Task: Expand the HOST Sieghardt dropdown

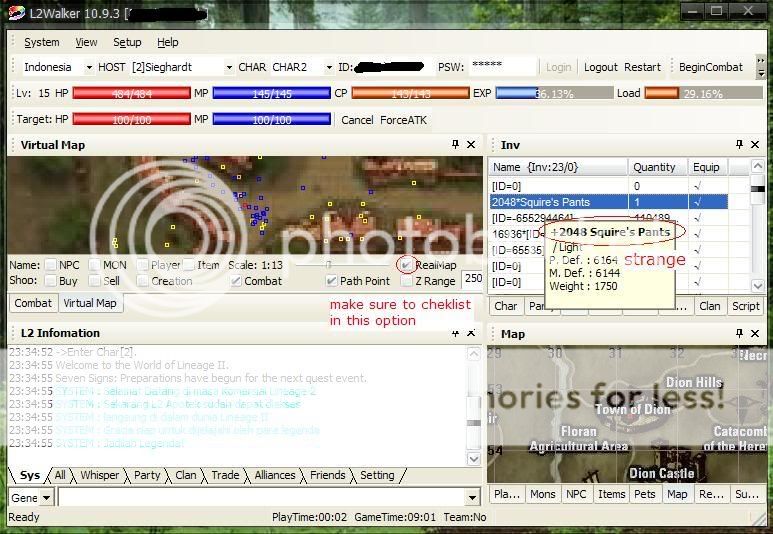Action: click(225, 67)
